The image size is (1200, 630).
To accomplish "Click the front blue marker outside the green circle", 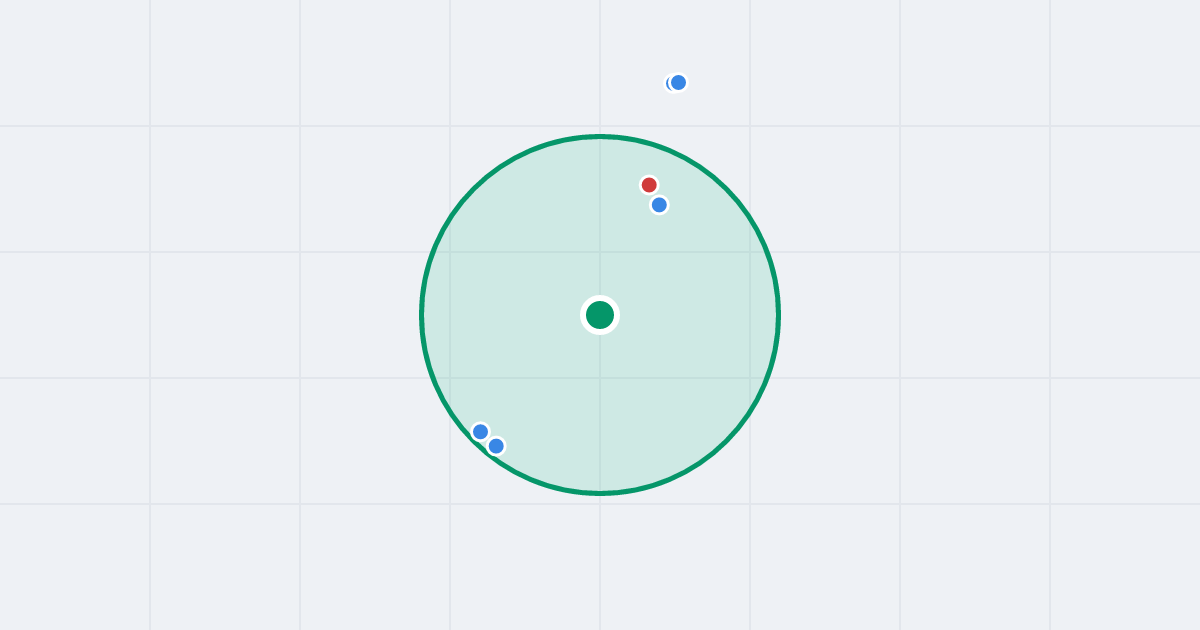I will point(678,82).
